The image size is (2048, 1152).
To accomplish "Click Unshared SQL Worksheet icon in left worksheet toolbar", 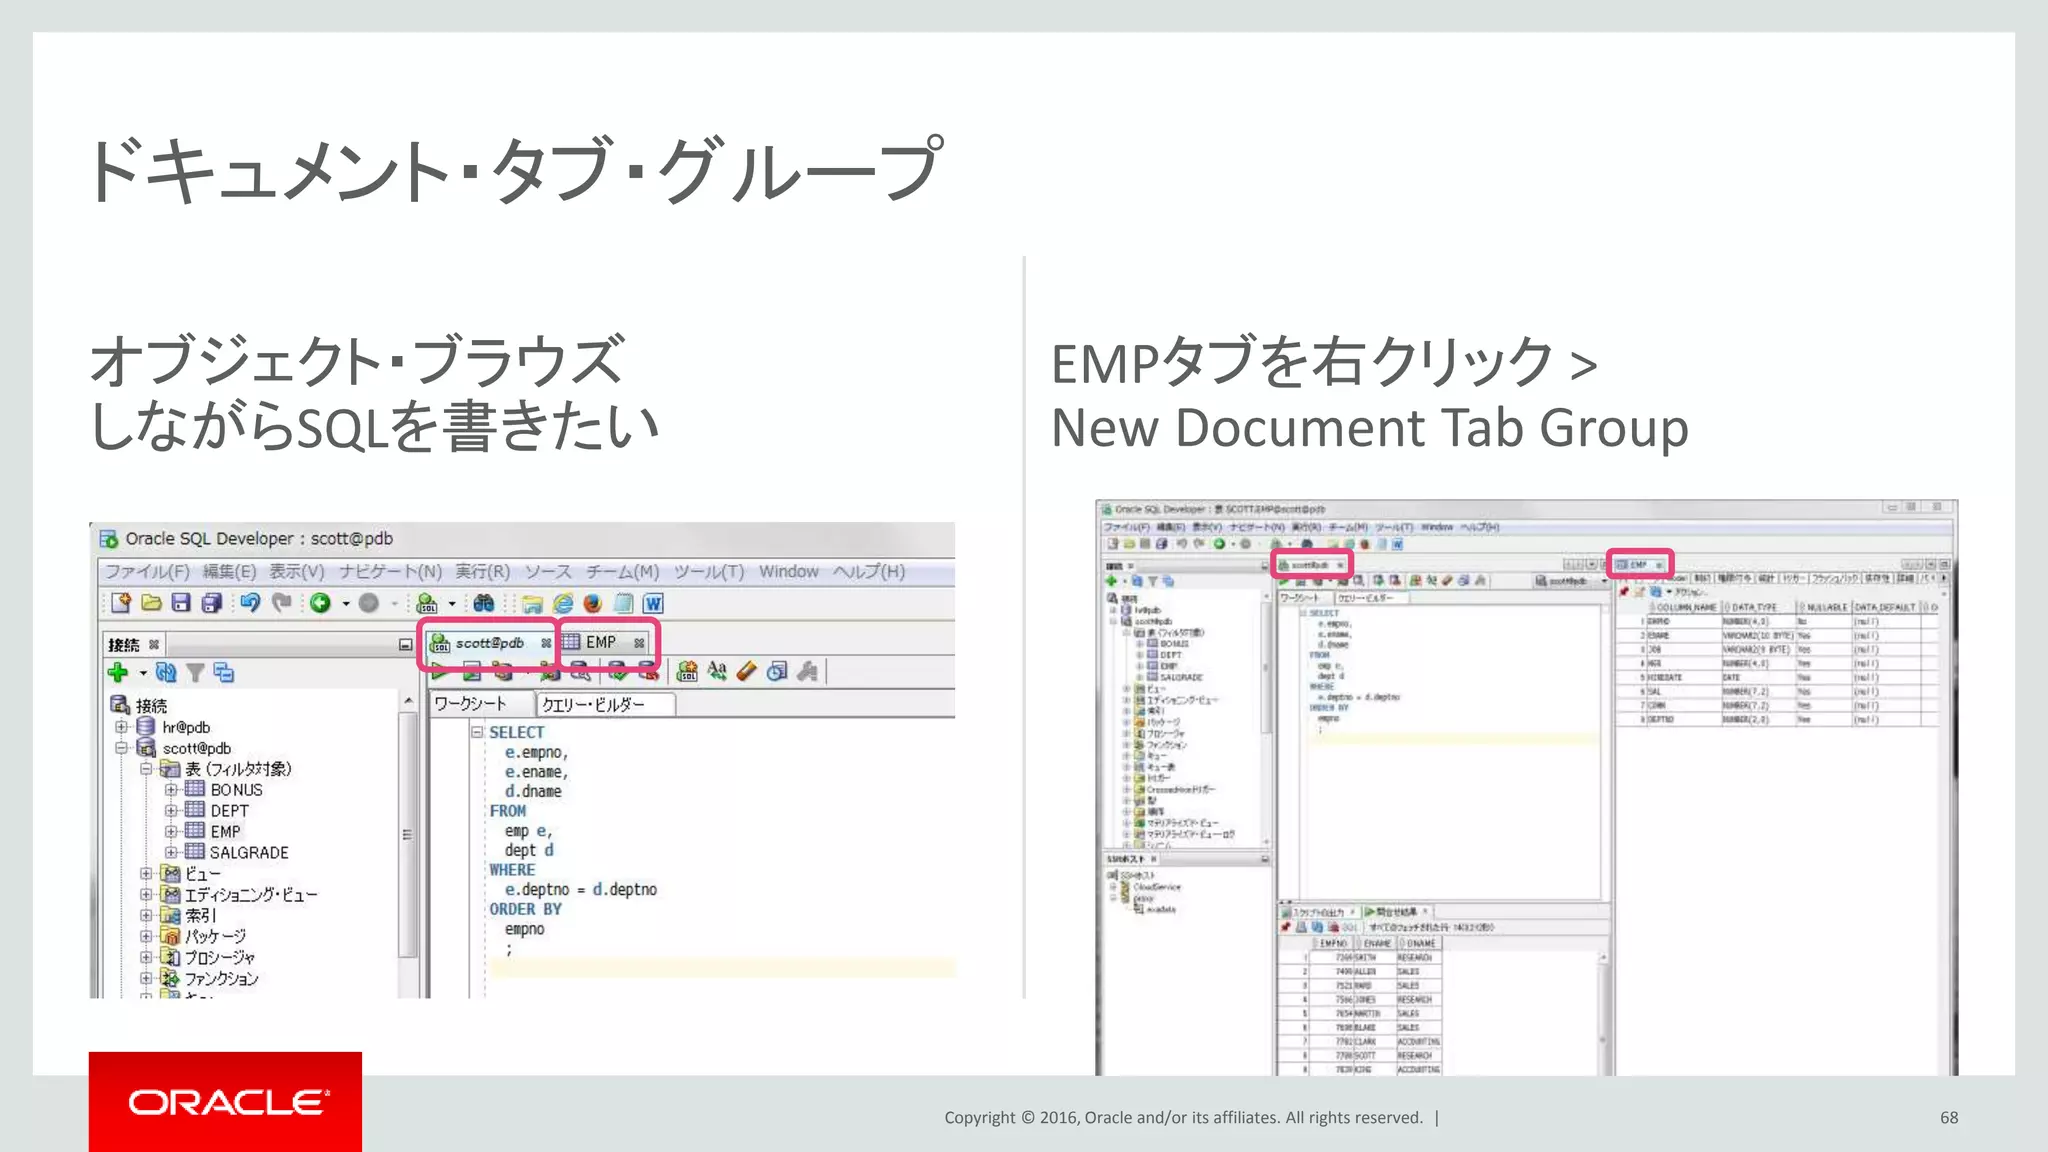I will pos(687,671).
